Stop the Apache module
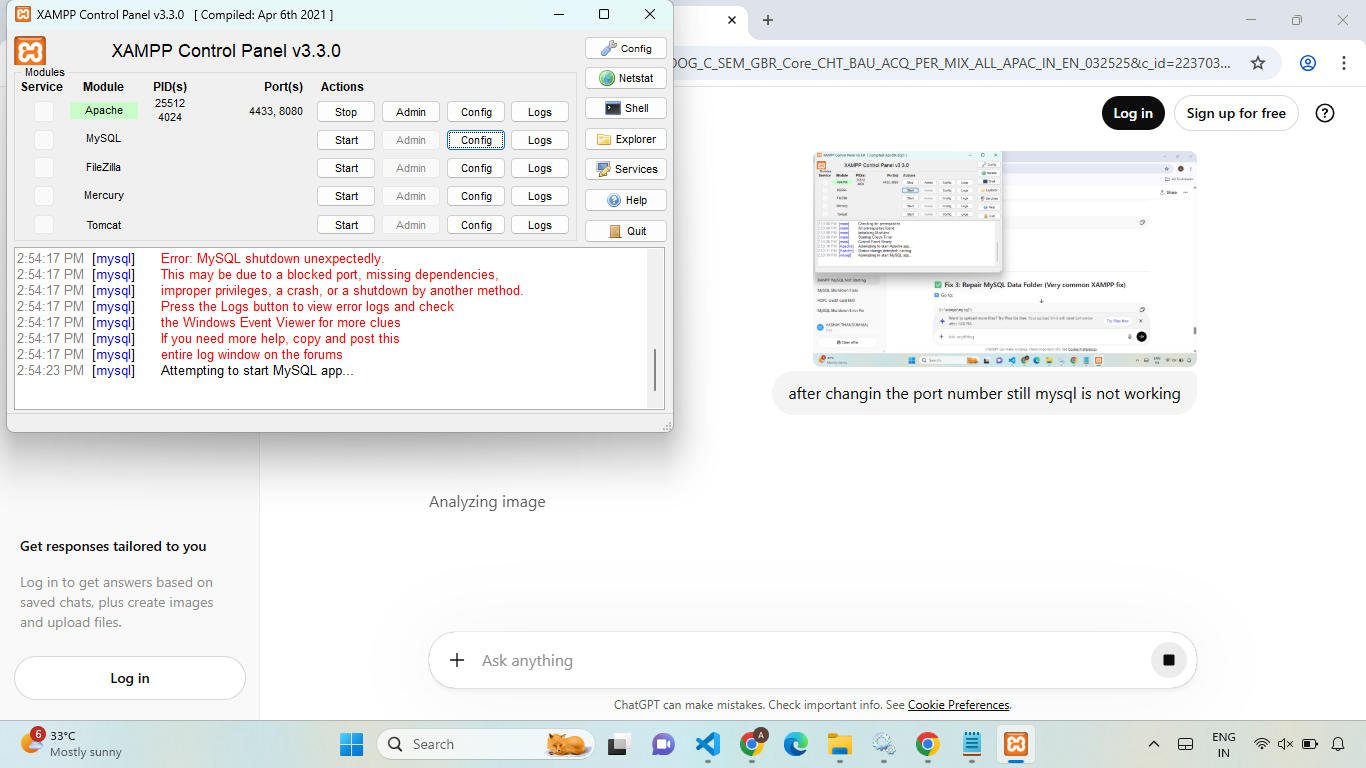 (x=346, y=112)
